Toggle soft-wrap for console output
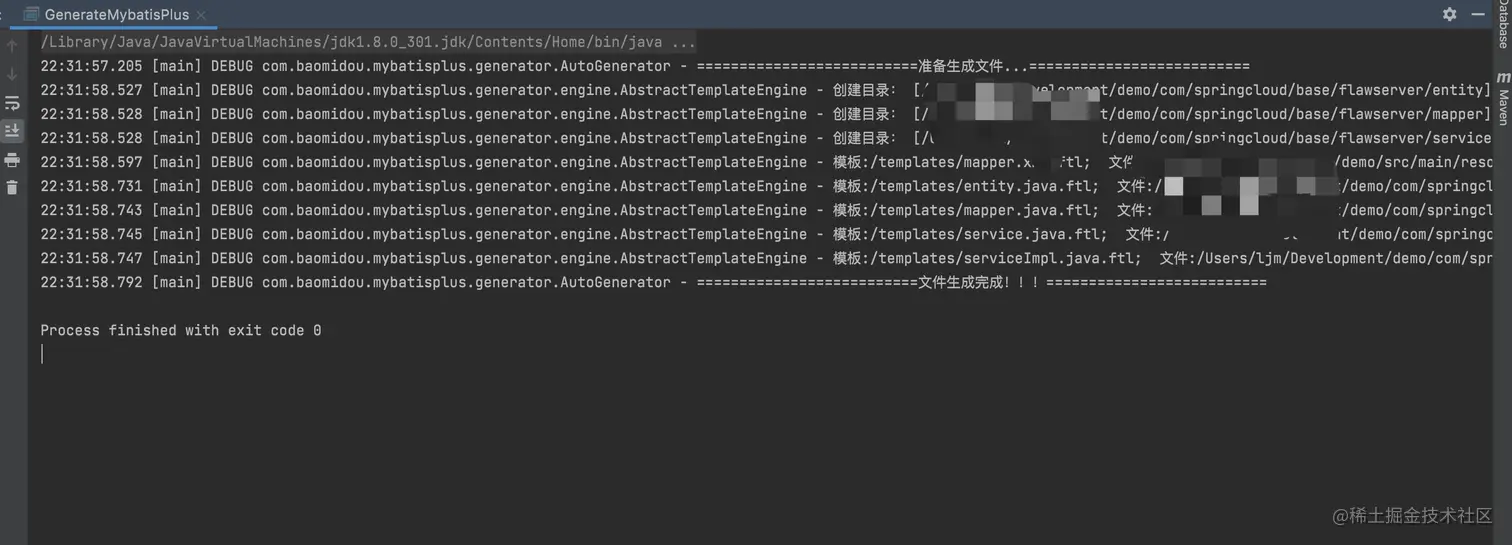 (12, 103)
